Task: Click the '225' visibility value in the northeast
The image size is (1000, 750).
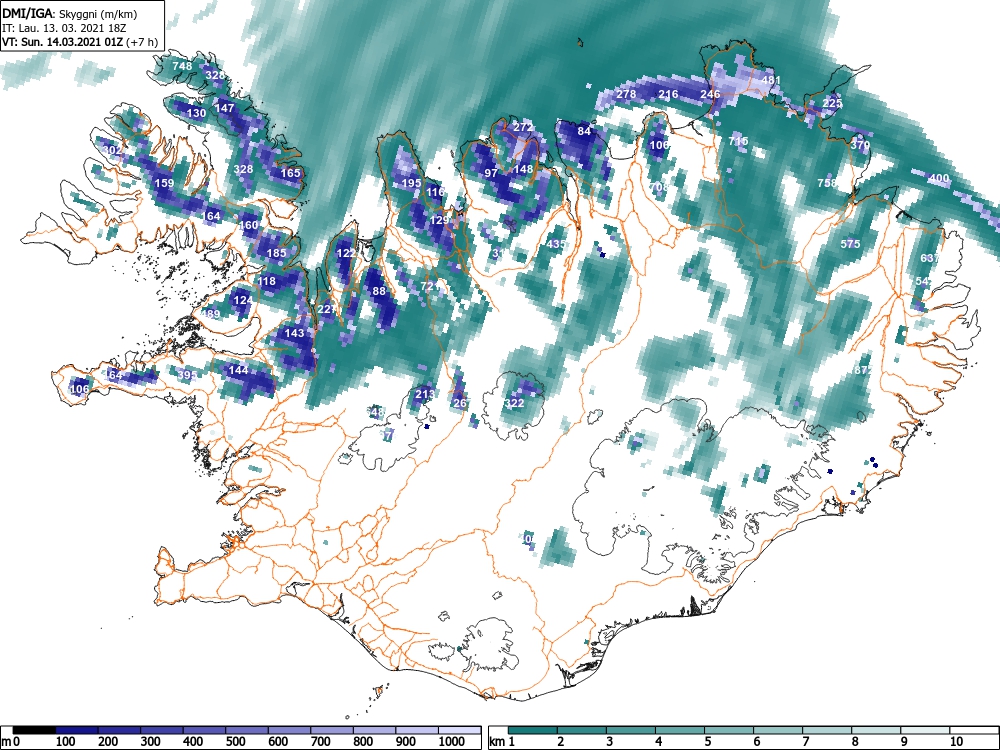Action: pos(832,103)
